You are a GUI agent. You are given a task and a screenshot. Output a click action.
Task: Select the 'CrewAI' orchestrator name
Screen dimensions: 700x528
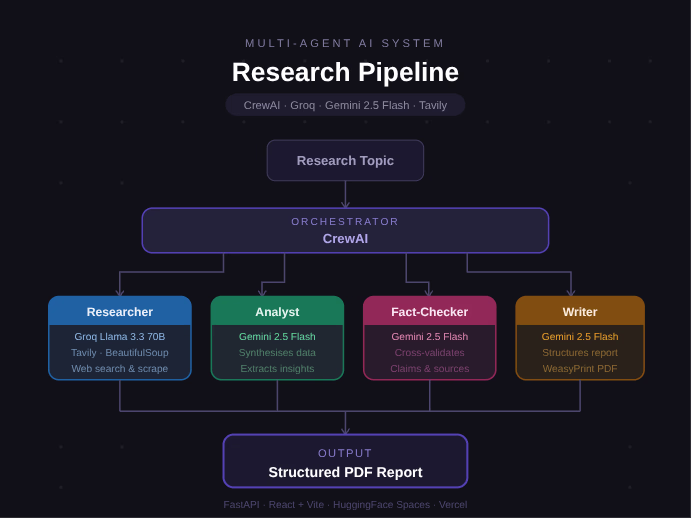345,239
